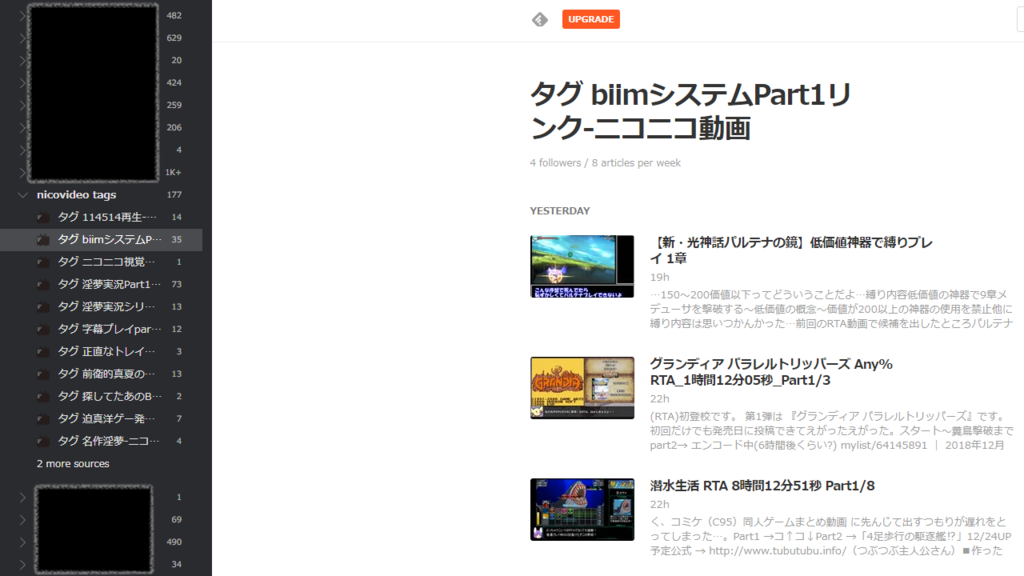Image resolution: width=1024 pixels, height=576 pixels.
Task: Click the feed icon beside タグ 114514再生
Action: 43,217
